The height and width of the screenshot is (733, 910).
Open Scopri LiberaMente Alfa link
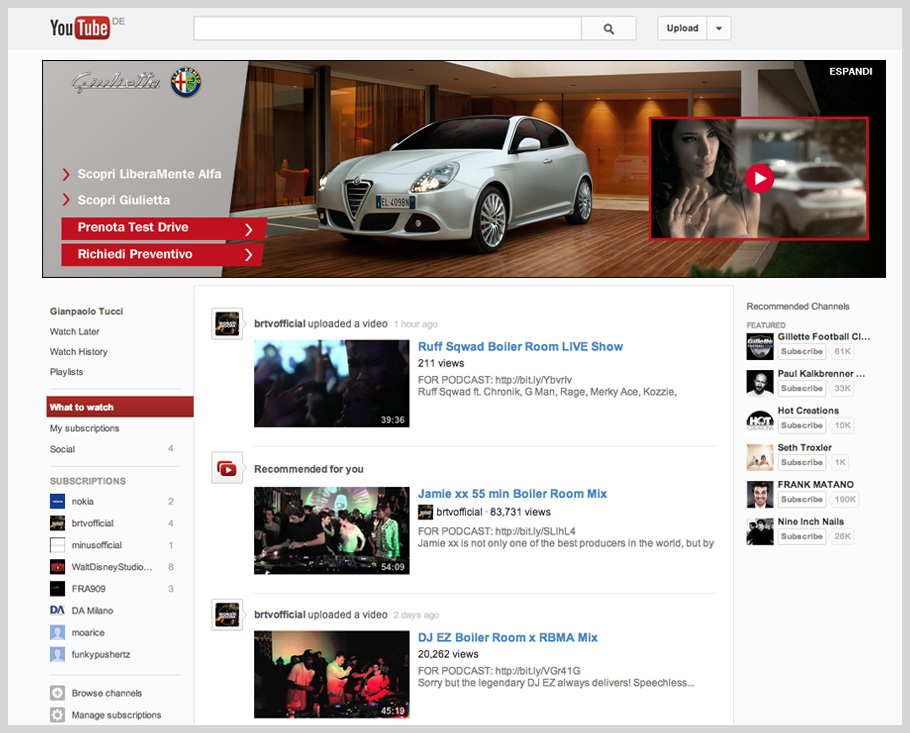pyautogui.click(x=149, y=174)
